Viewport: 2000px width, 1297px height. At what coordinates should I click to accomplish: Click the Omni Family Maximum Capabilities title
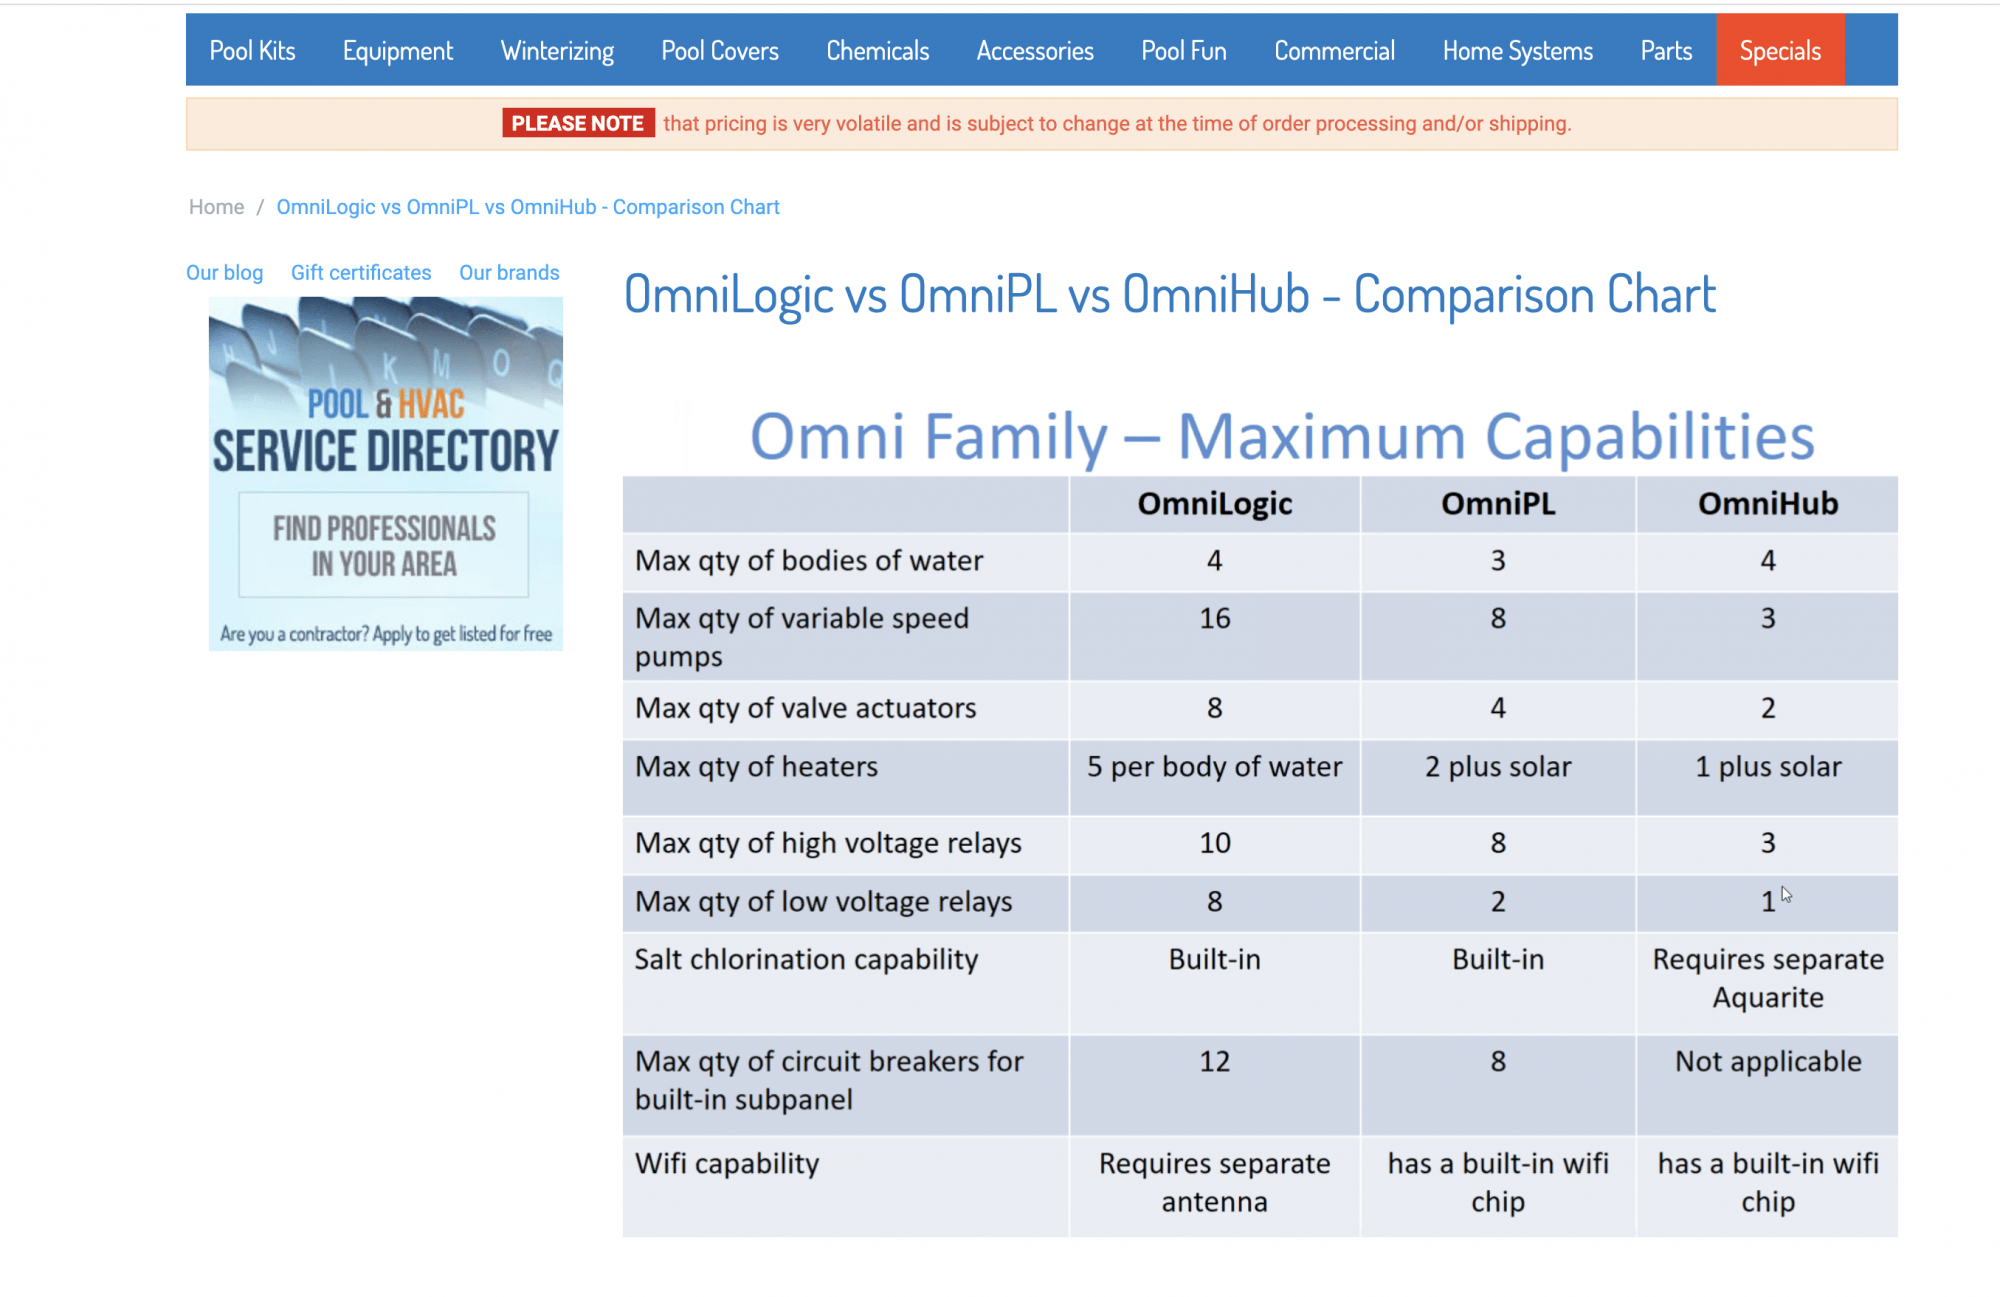click(x=1282, y=437)
